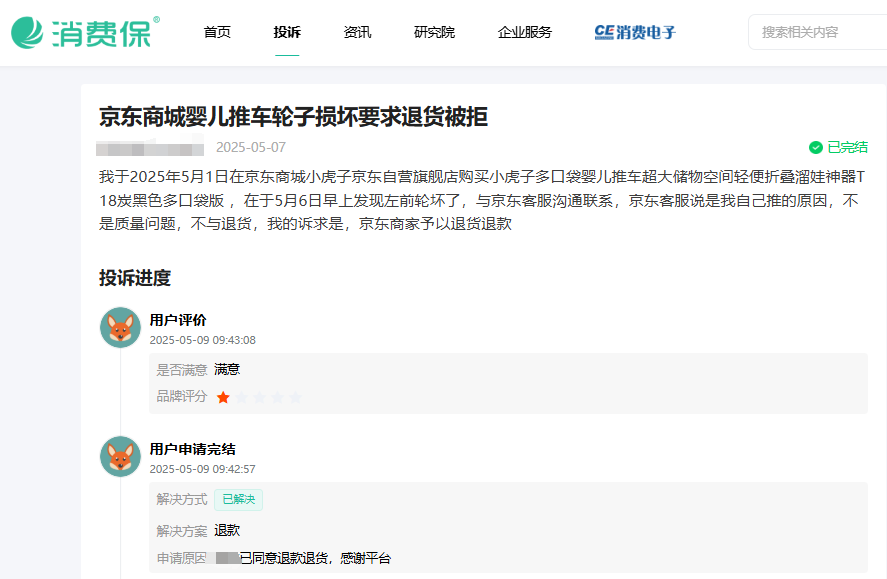The image size is (887, 579).
Task: Open the 首页 navigation item
Action: pos(217,32)
